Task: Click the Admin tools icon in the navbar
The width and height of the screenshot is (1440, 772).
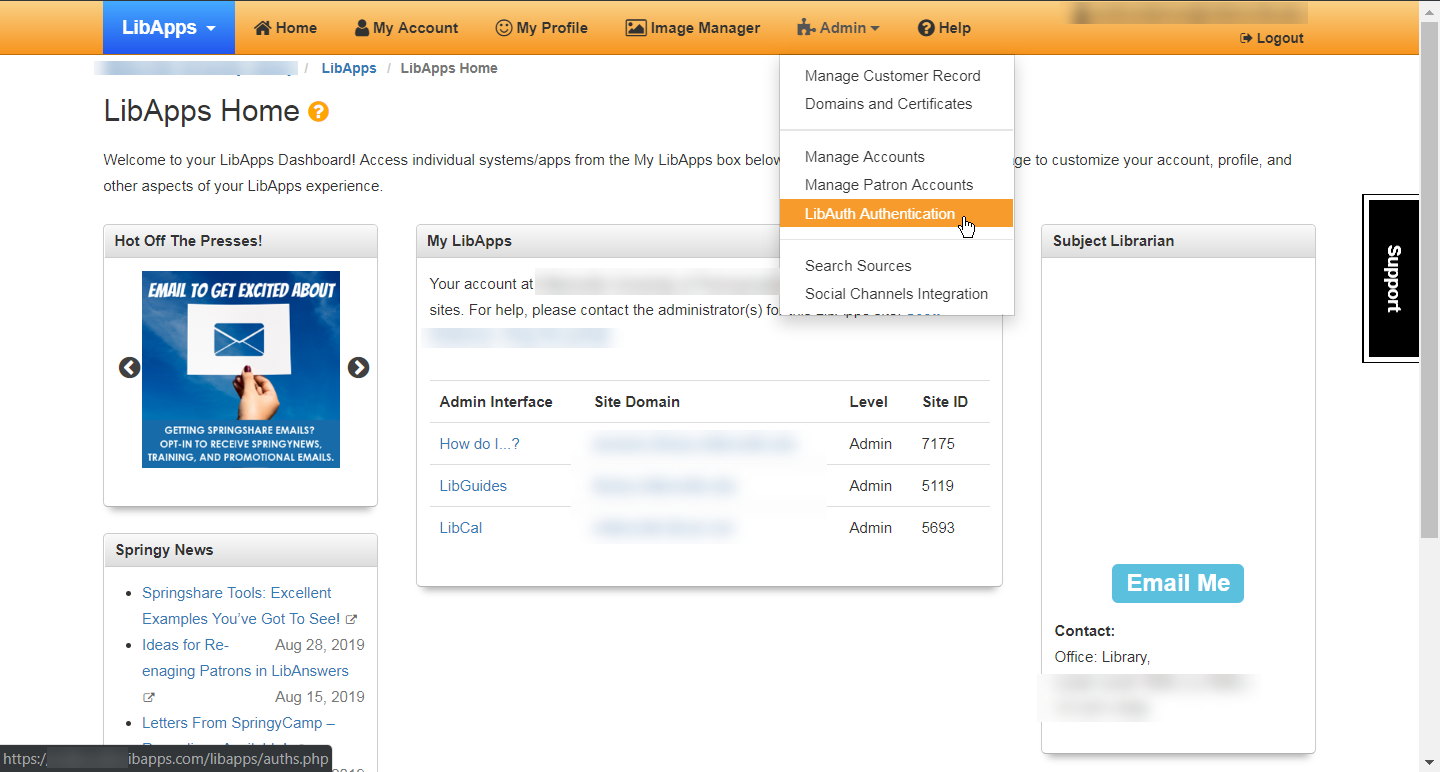Action: point(809,27)
